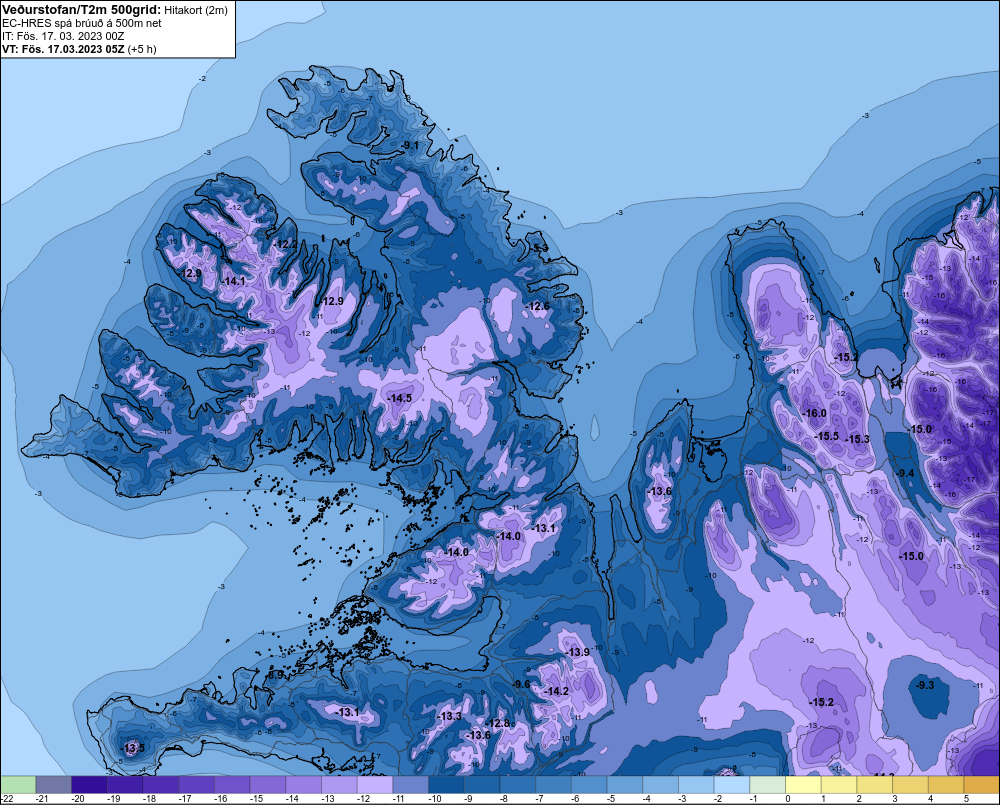Click the legend swatch above the -22 label
The height and width of the screenshot is (805, 1000).
[x=18, y=785]
